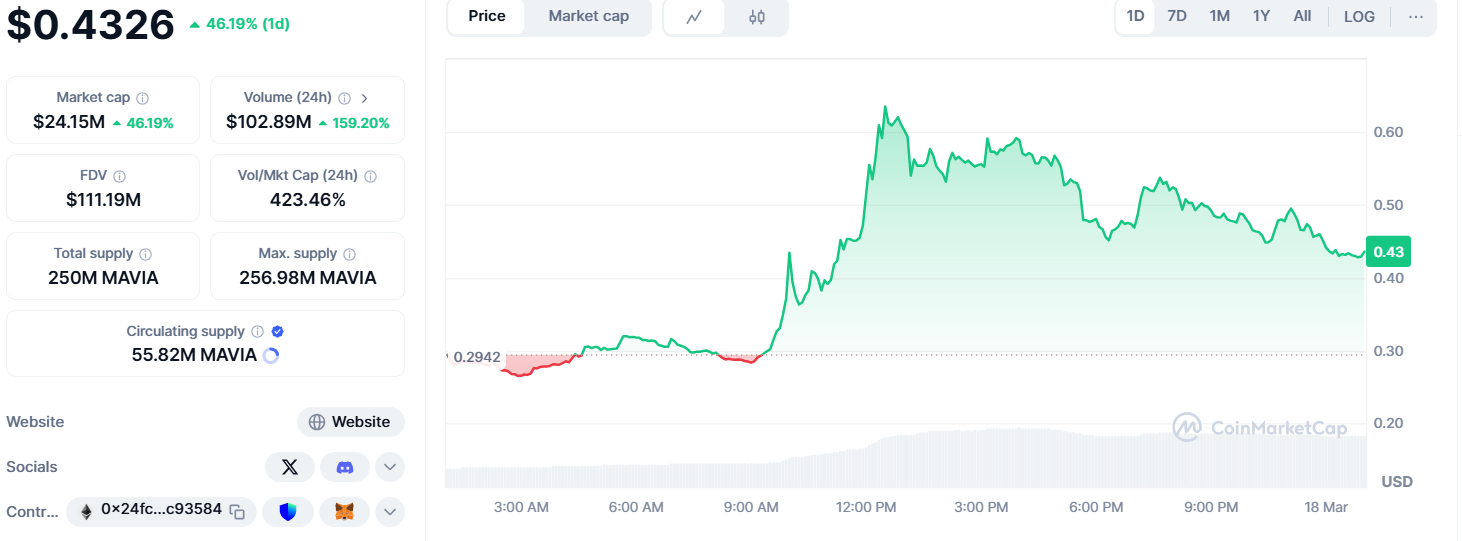1462x541 pixels.
Task: Open the chart more options ellipsis
Action: point(1415,17)
